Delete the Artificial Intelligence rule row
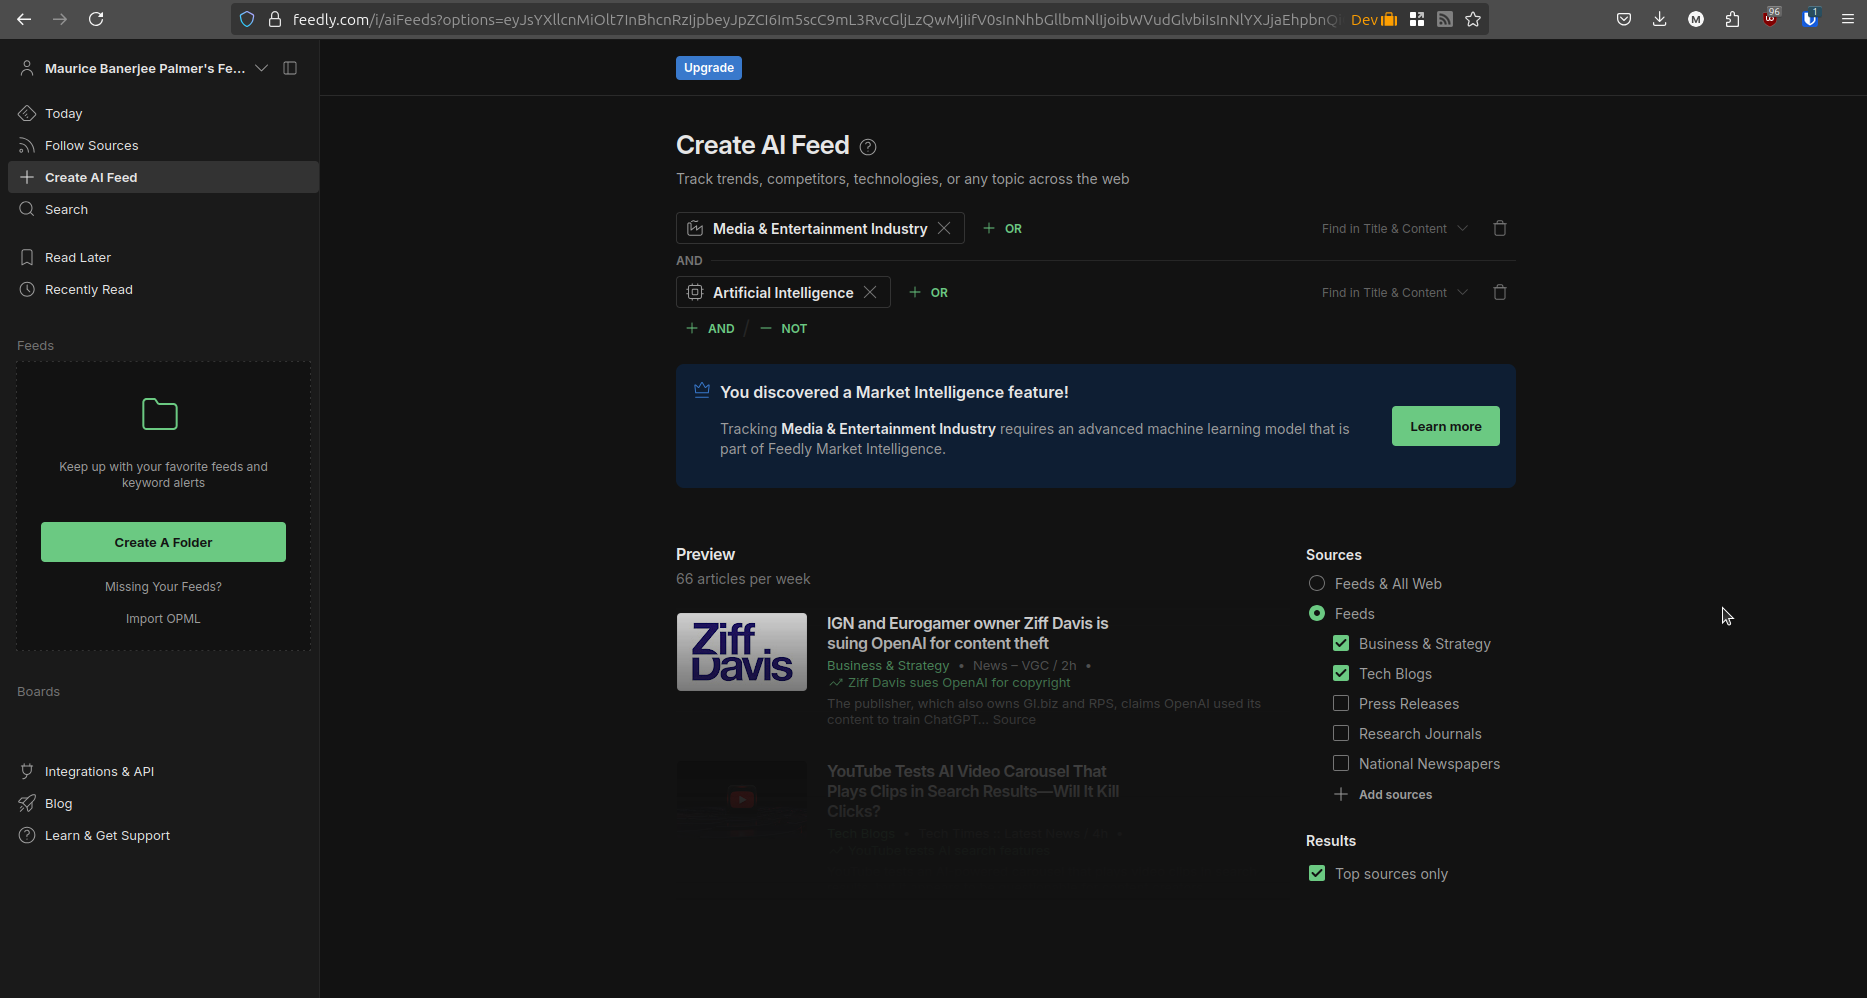The image size is (1867, 998). [x=1500, y=292]
